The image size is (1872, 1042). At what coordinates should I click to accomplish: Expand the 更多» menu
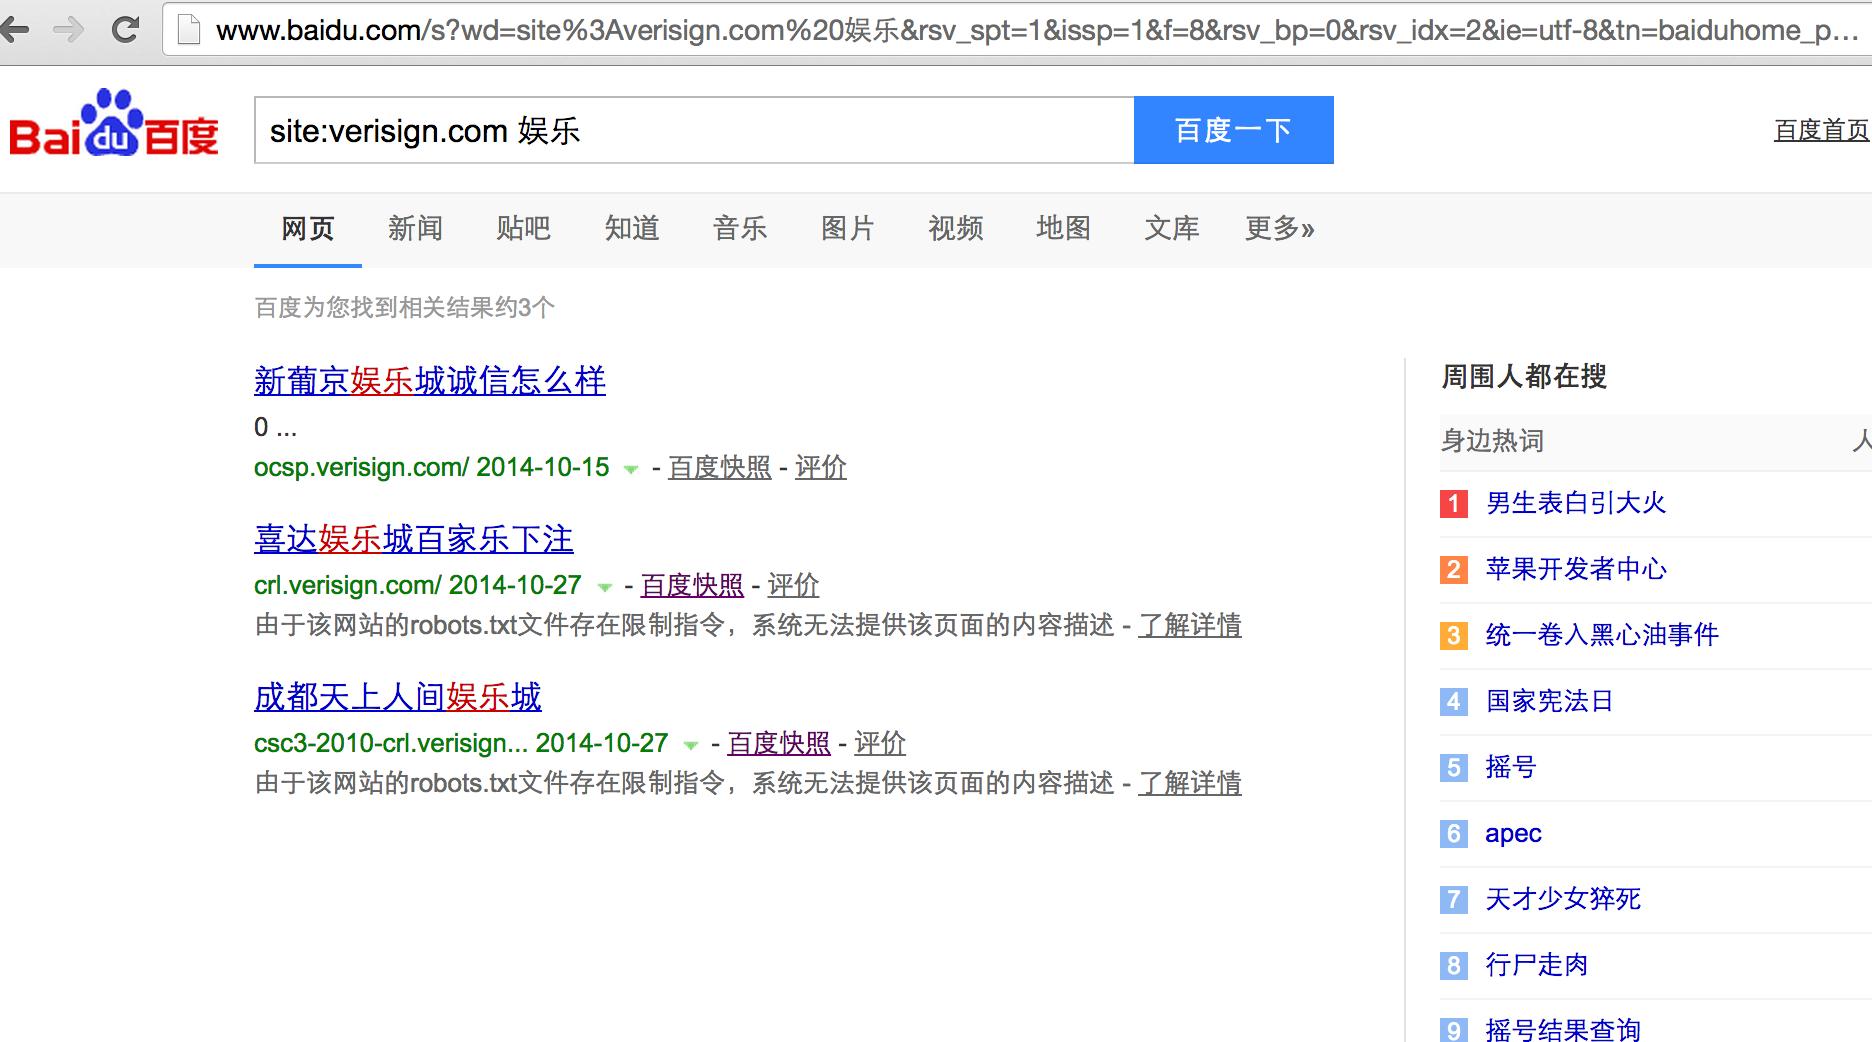tap(1279, 229)
